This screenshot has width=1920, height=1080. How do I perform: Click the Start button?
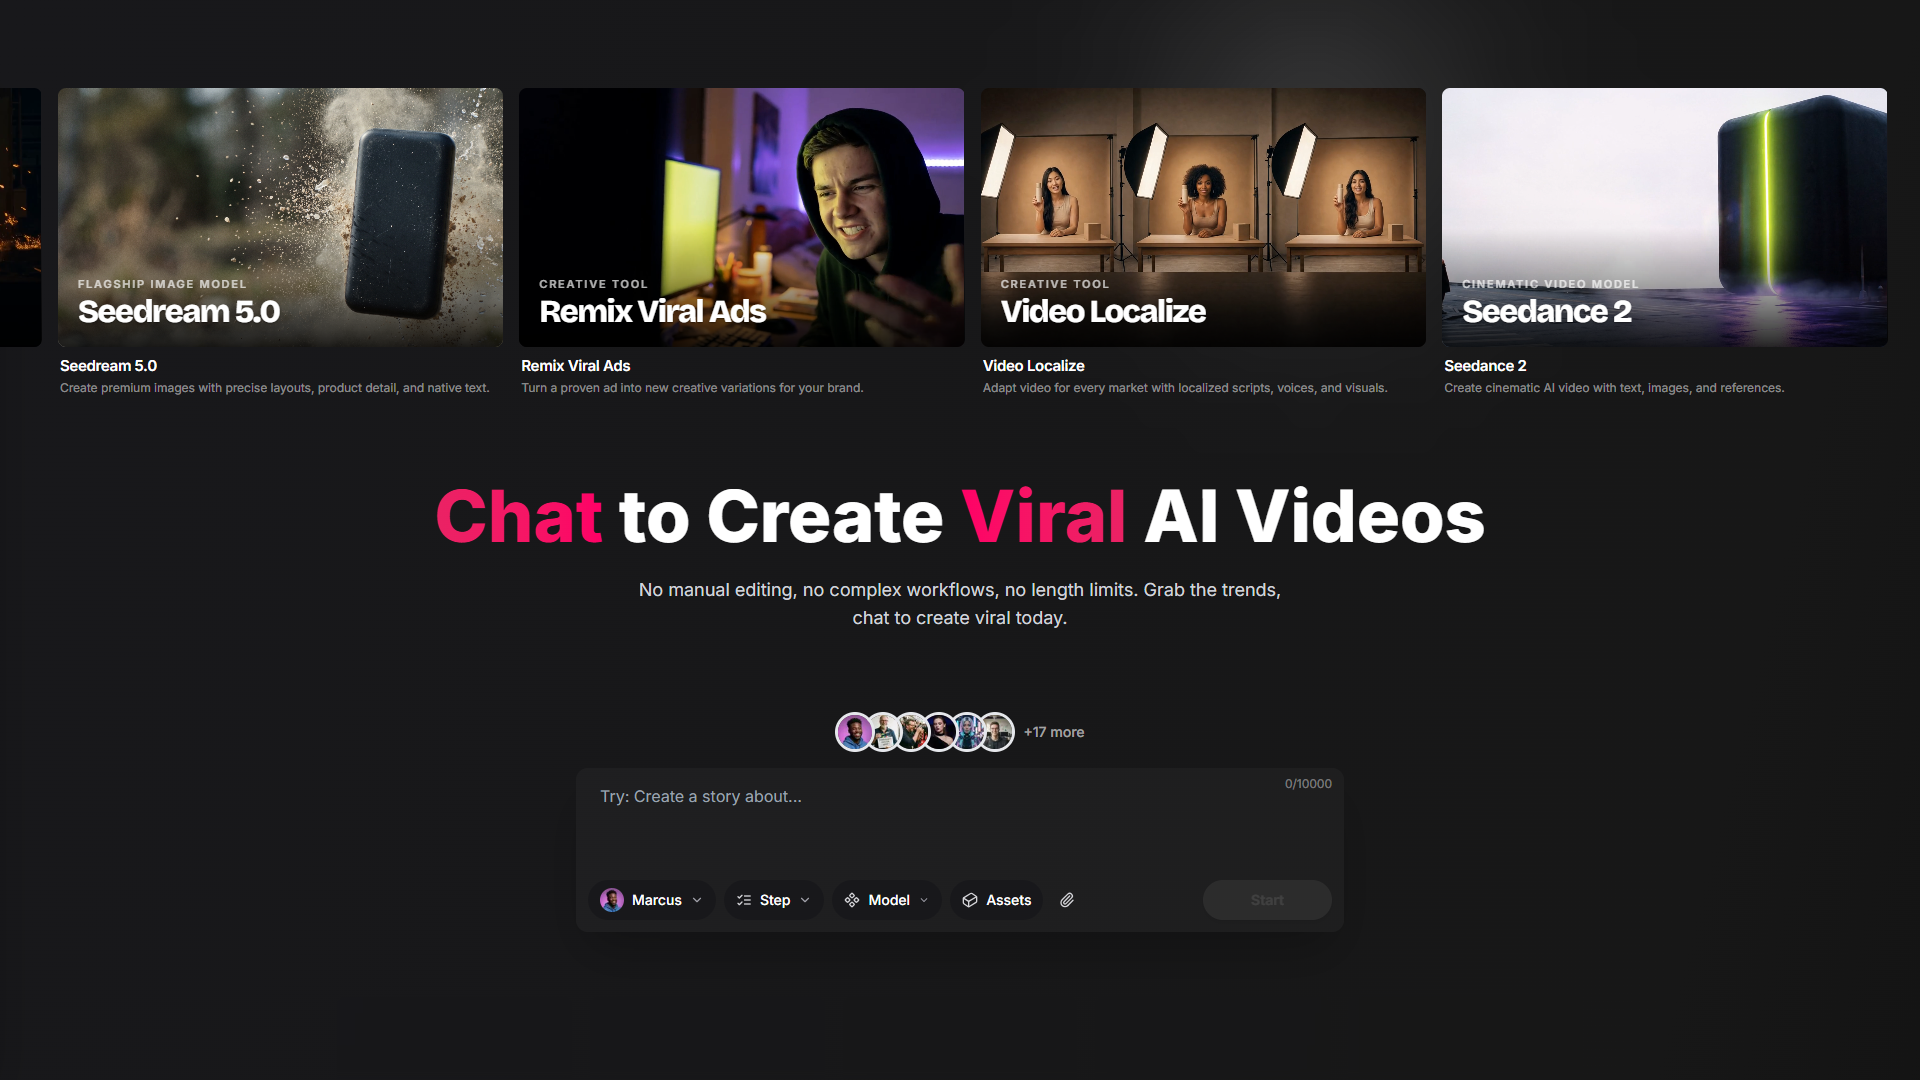point(1267,900)
